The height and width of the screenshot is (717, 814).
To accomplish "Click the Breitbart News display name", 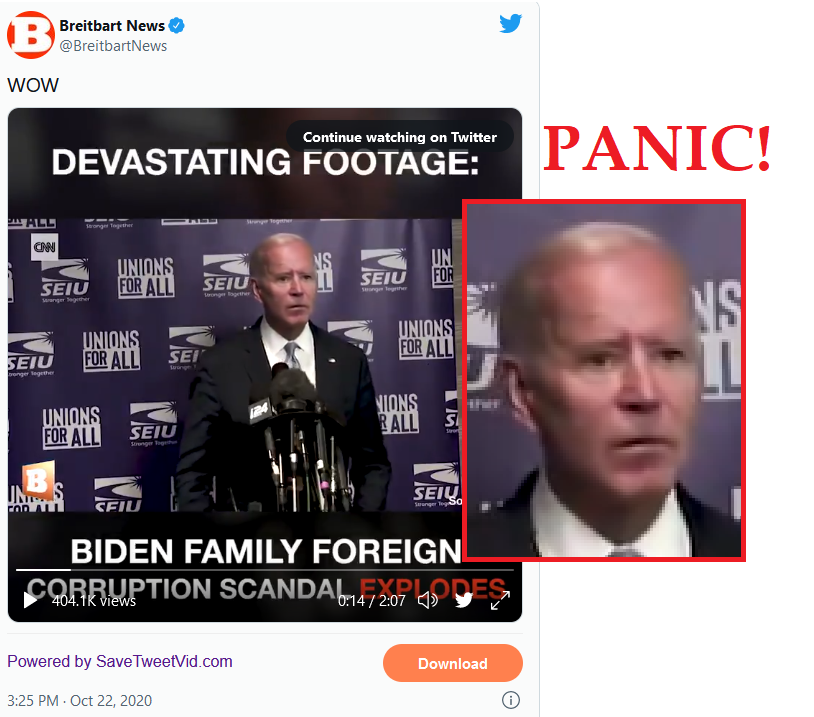I will [x=112, y=25].
